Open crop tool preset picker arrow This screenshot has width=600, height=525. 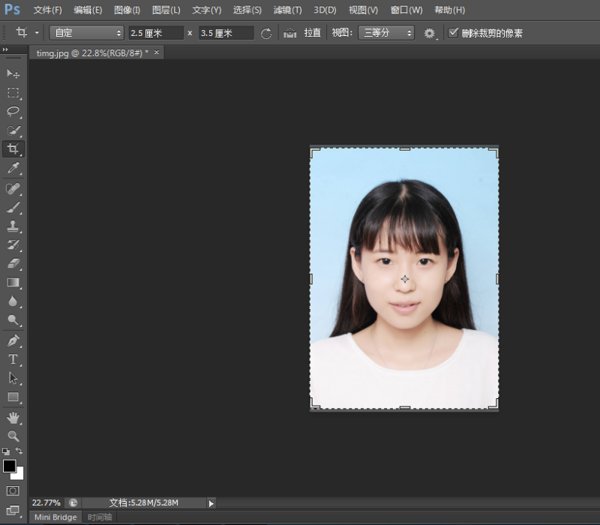tap(37, 33)
